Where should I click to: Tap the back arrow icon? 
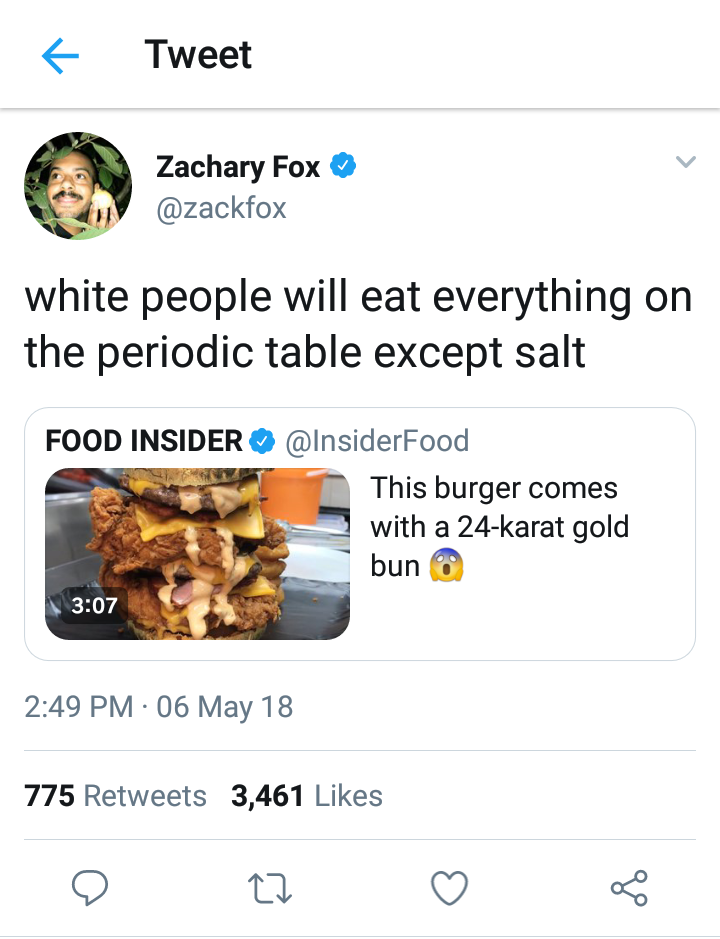[60, 56]
